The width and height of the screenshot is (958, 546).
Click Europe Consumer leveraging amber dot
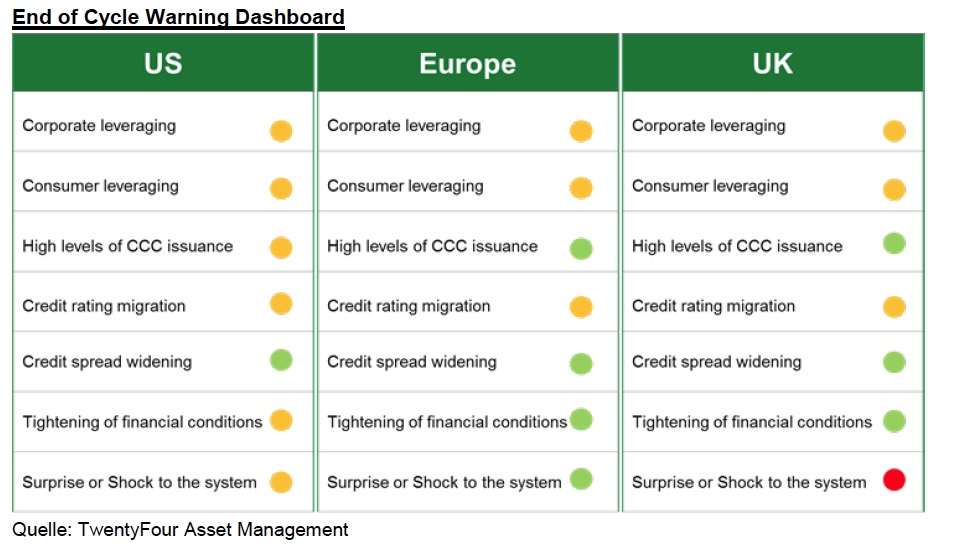[581, 187]
